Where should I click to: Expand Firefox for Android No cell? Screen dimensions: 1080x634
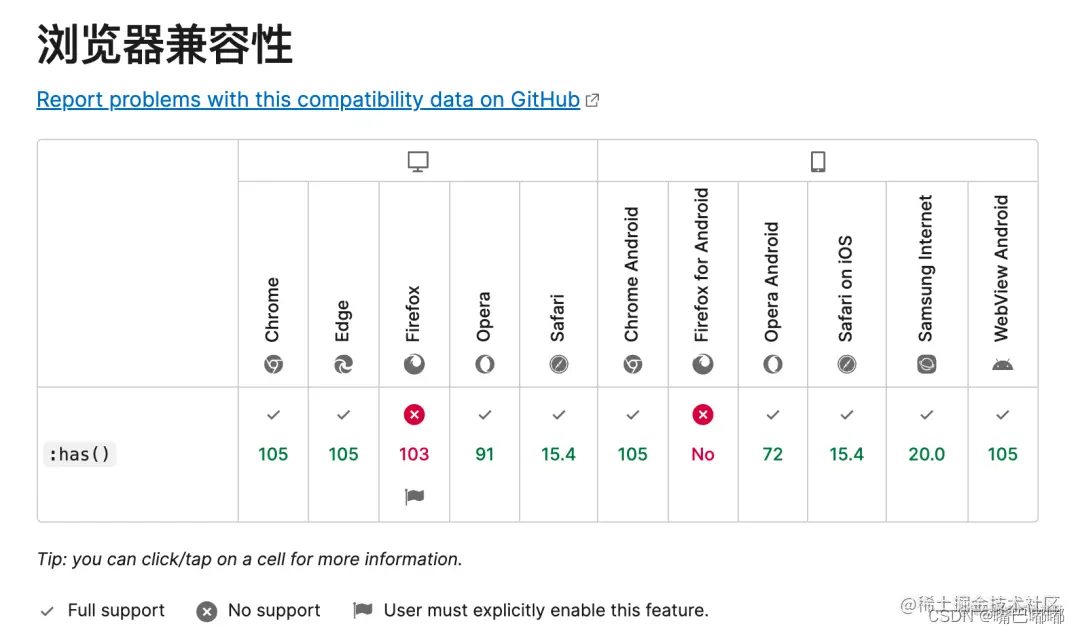[703, 454]
